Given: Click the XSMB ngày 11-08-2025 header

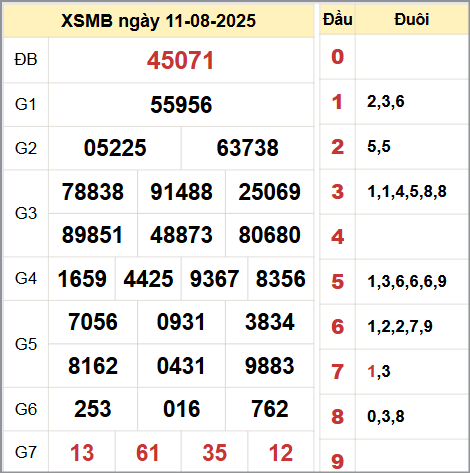Looking at the screenshot, I should coord(158,21).
